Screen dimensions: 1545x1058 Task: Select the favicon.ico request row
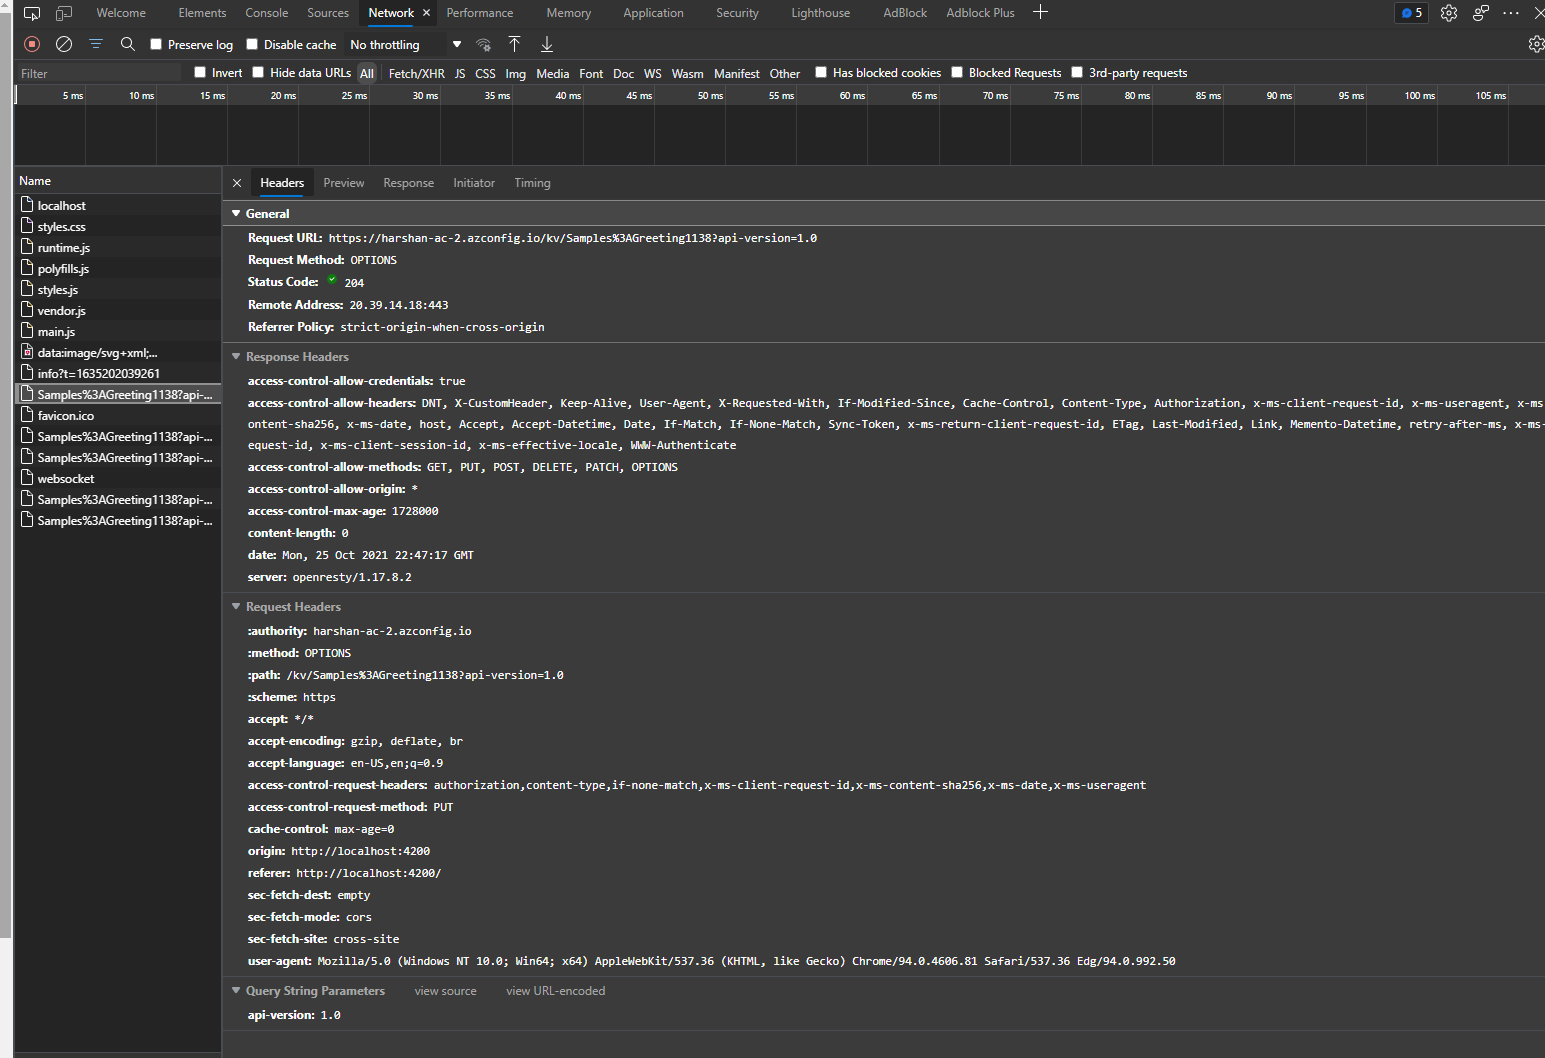coord(118,416)
